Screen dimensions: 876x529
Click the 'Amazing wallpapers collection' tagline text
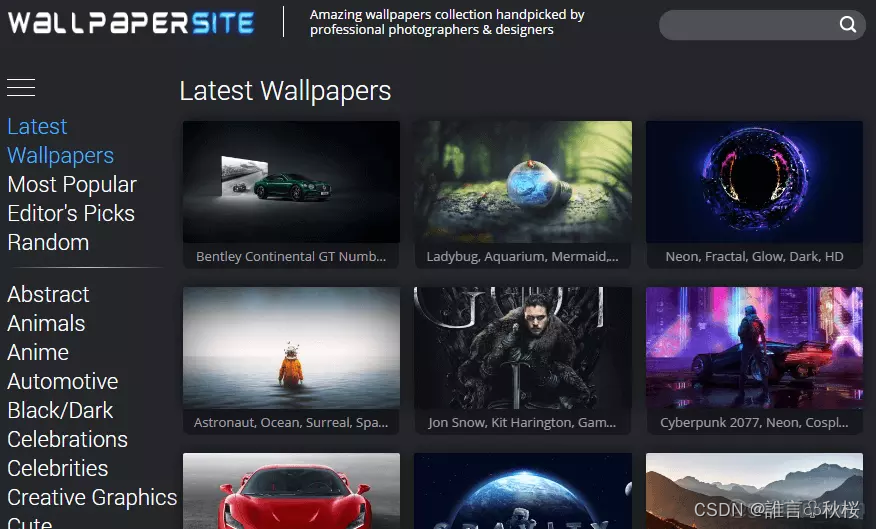coord(447,22)
